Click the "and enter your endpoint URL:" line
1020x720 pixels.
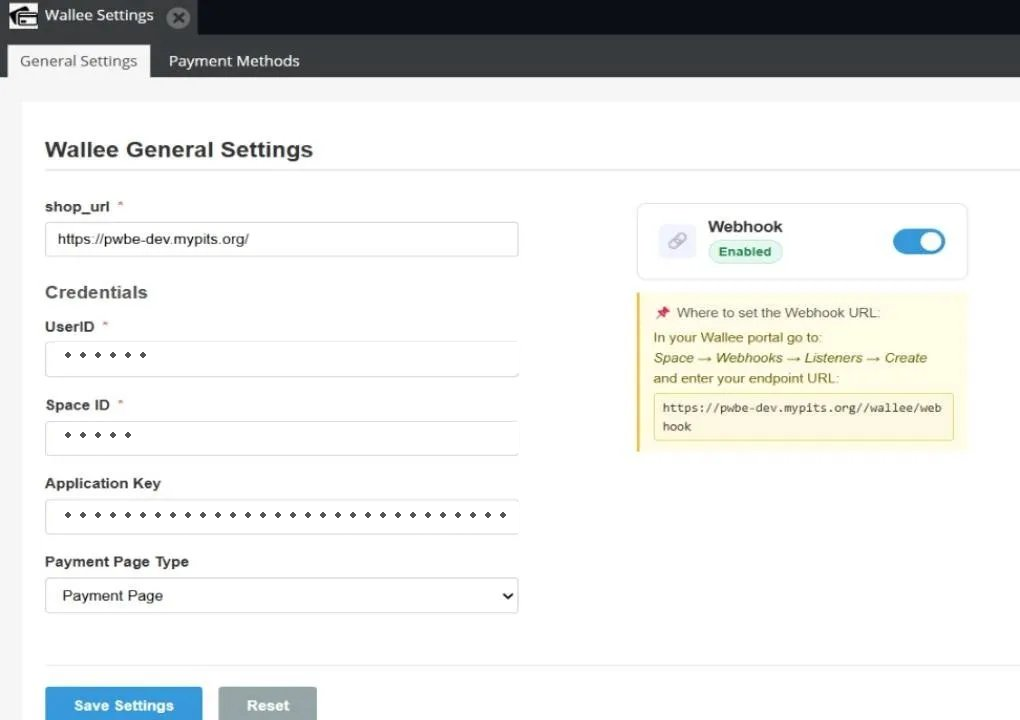pos(746,379)
